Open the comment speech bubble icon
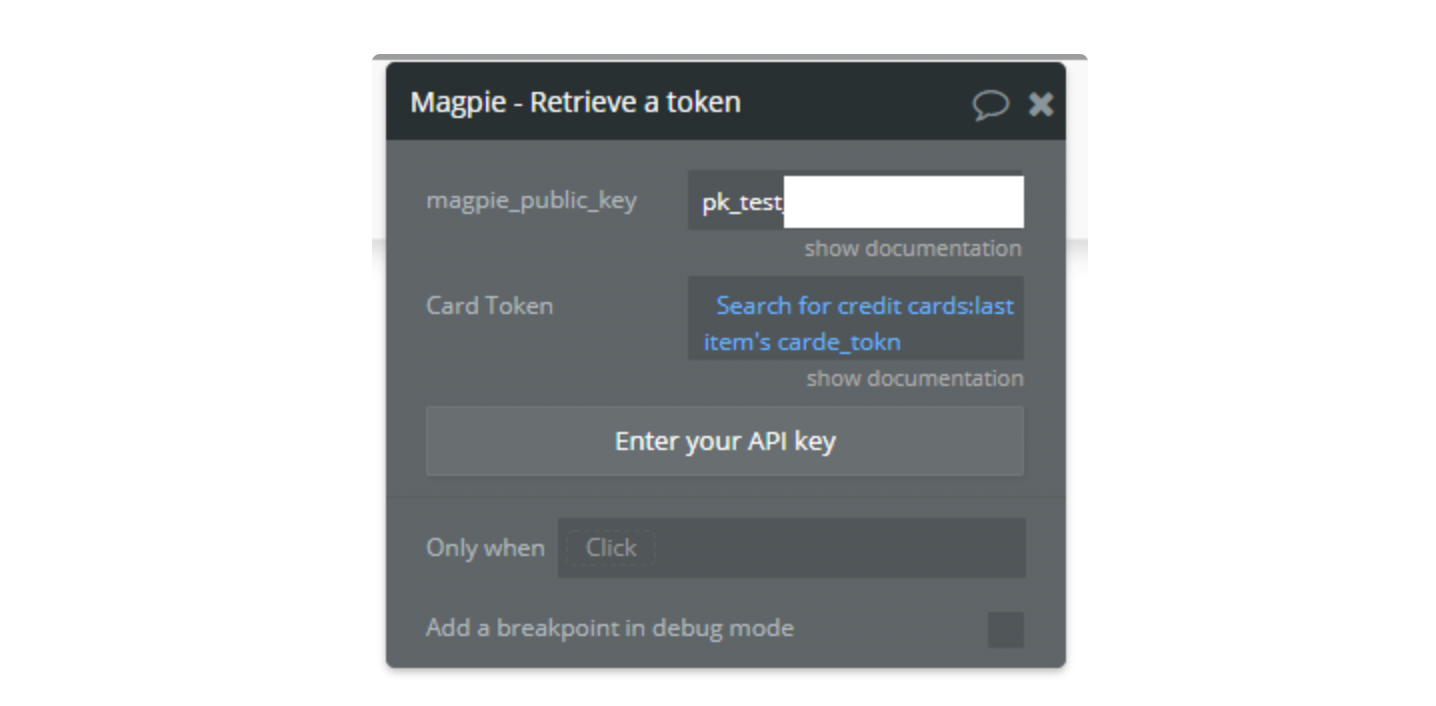 point(990,104)
